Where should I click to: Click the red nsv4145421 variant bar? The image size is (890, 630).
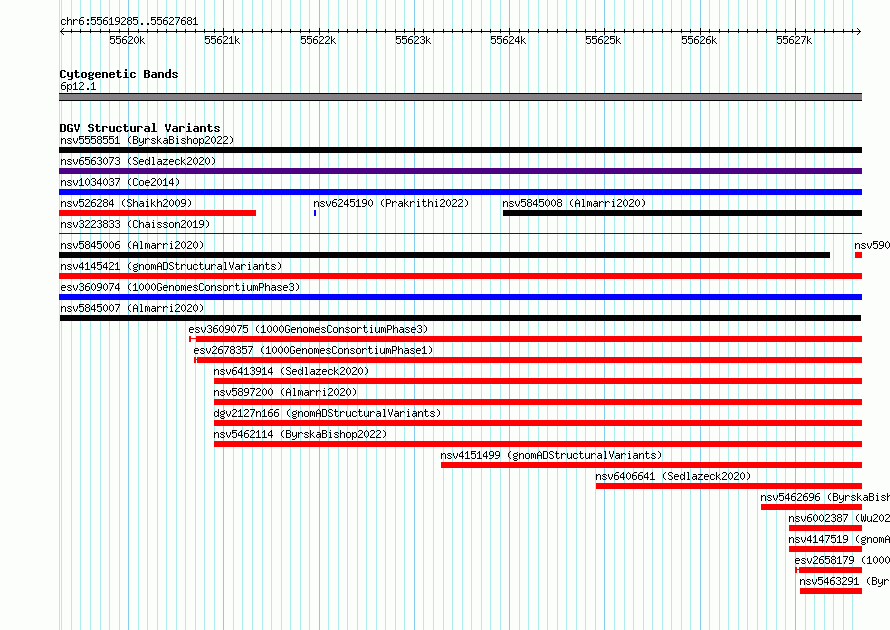[460, 276]
